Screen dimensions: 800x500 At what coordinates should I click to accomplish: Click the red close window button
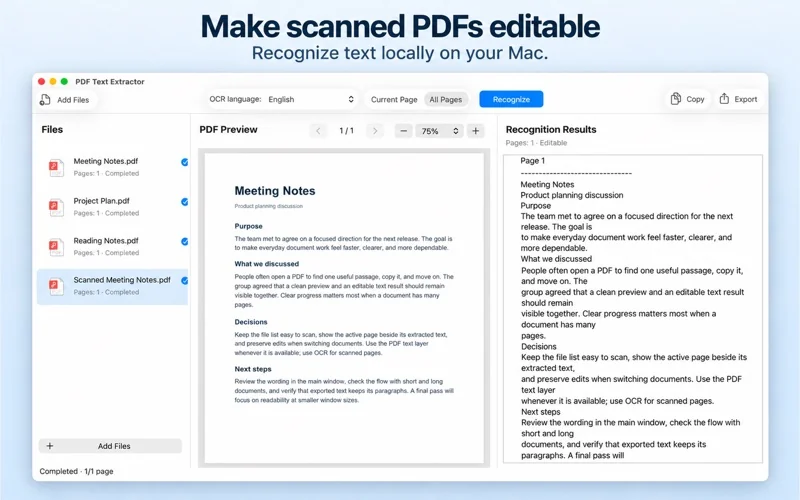point(41,81)
